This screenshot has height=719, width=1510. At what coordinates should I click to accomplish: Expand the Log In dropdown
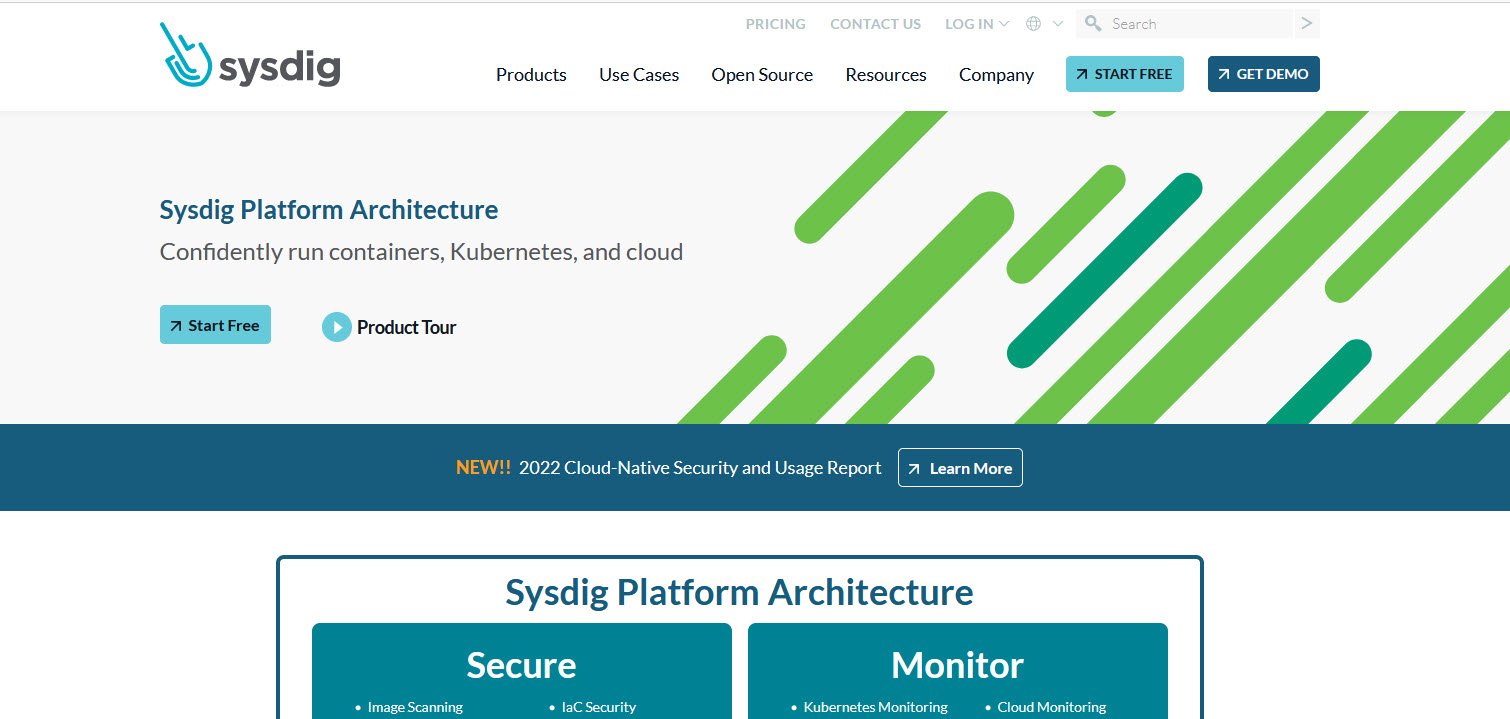tap(977, 24)
